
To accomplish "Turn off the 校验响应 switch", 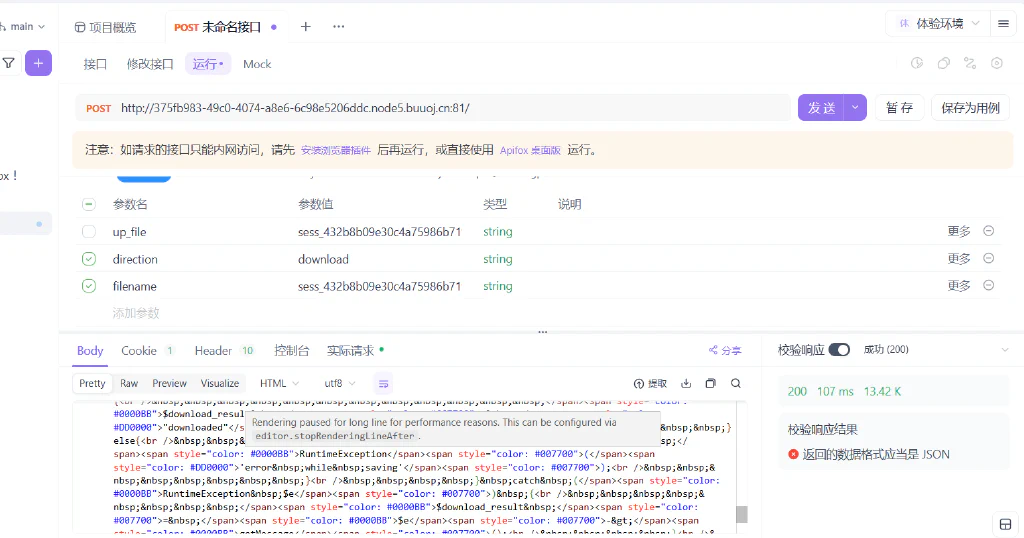I will (839, 350).
